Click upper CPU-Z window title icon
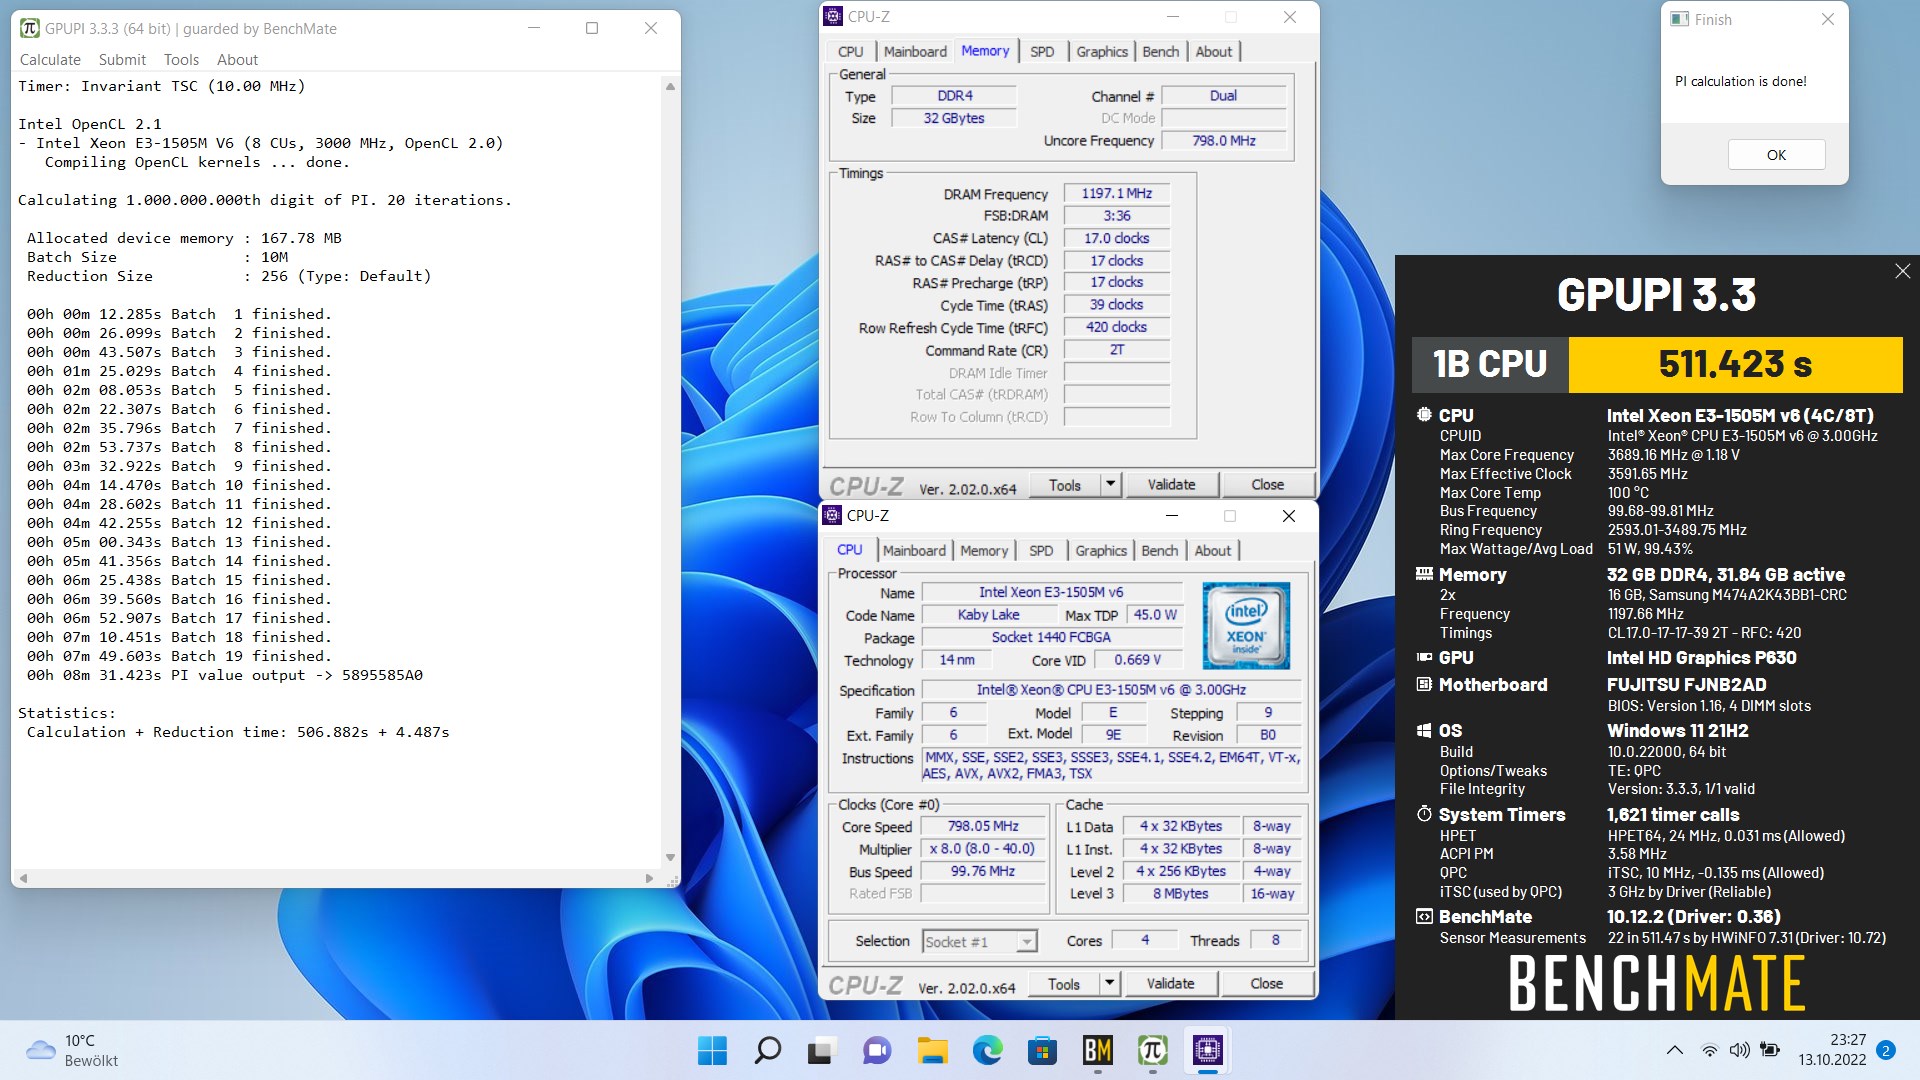This screenshot has height=1080, width=1920. tap(833, 16)
